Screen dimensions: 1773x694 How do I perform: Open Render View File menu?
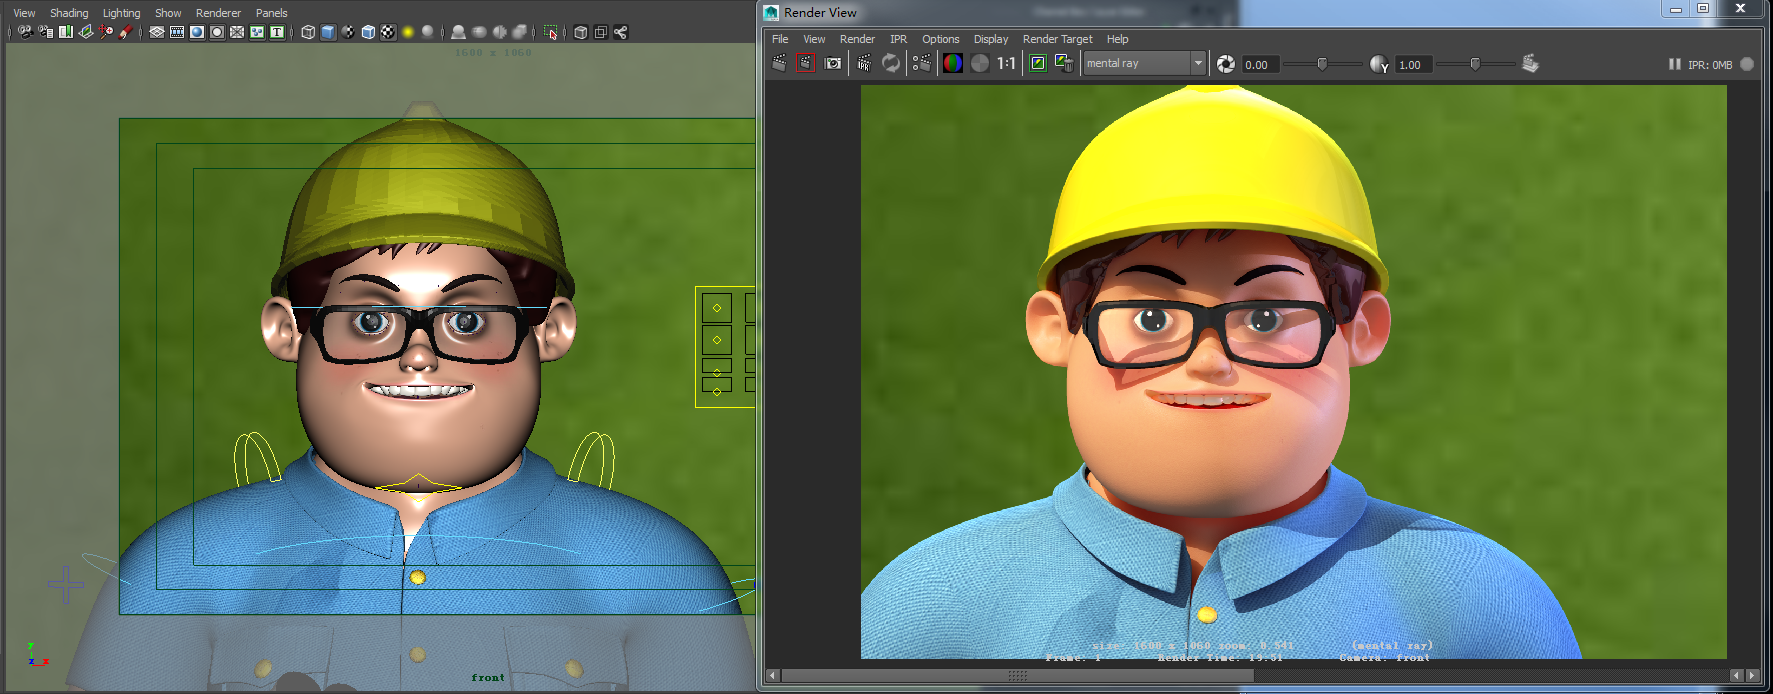coord(780,39)
